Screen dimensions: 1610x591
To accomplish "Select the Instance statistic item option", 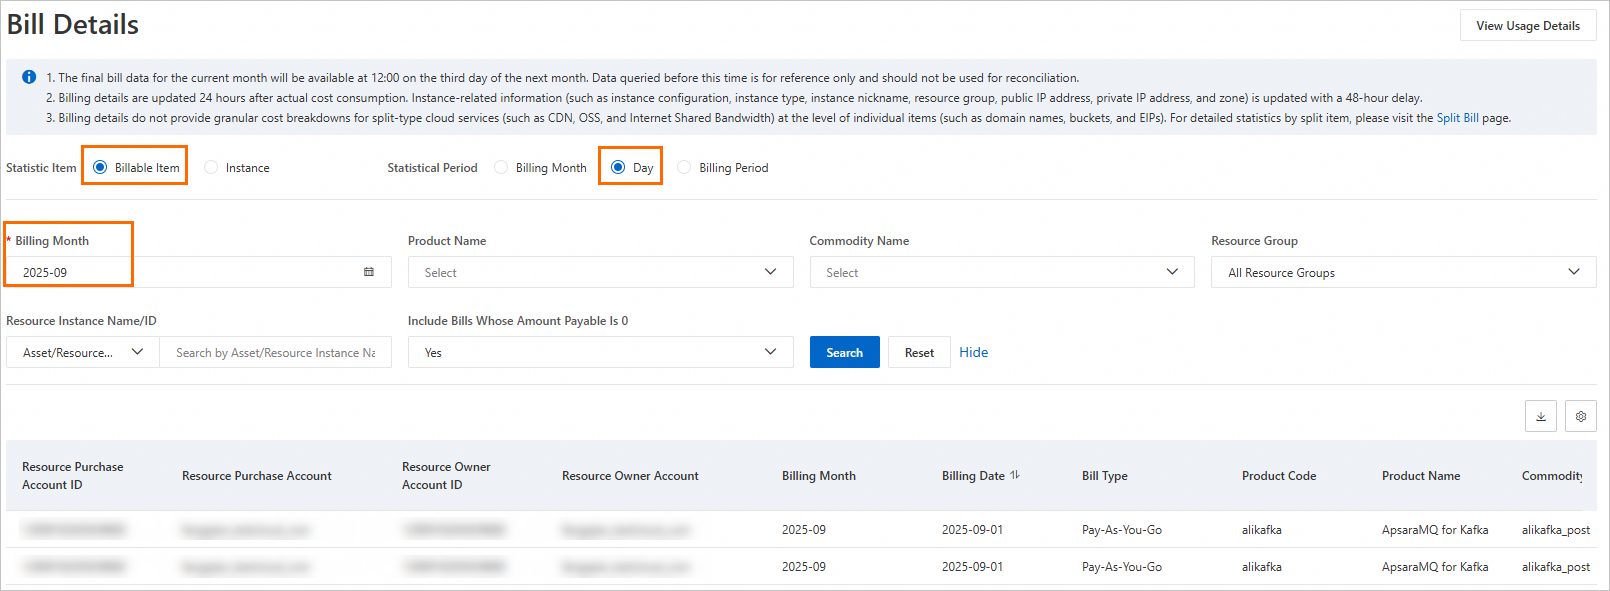I will 211,167.
